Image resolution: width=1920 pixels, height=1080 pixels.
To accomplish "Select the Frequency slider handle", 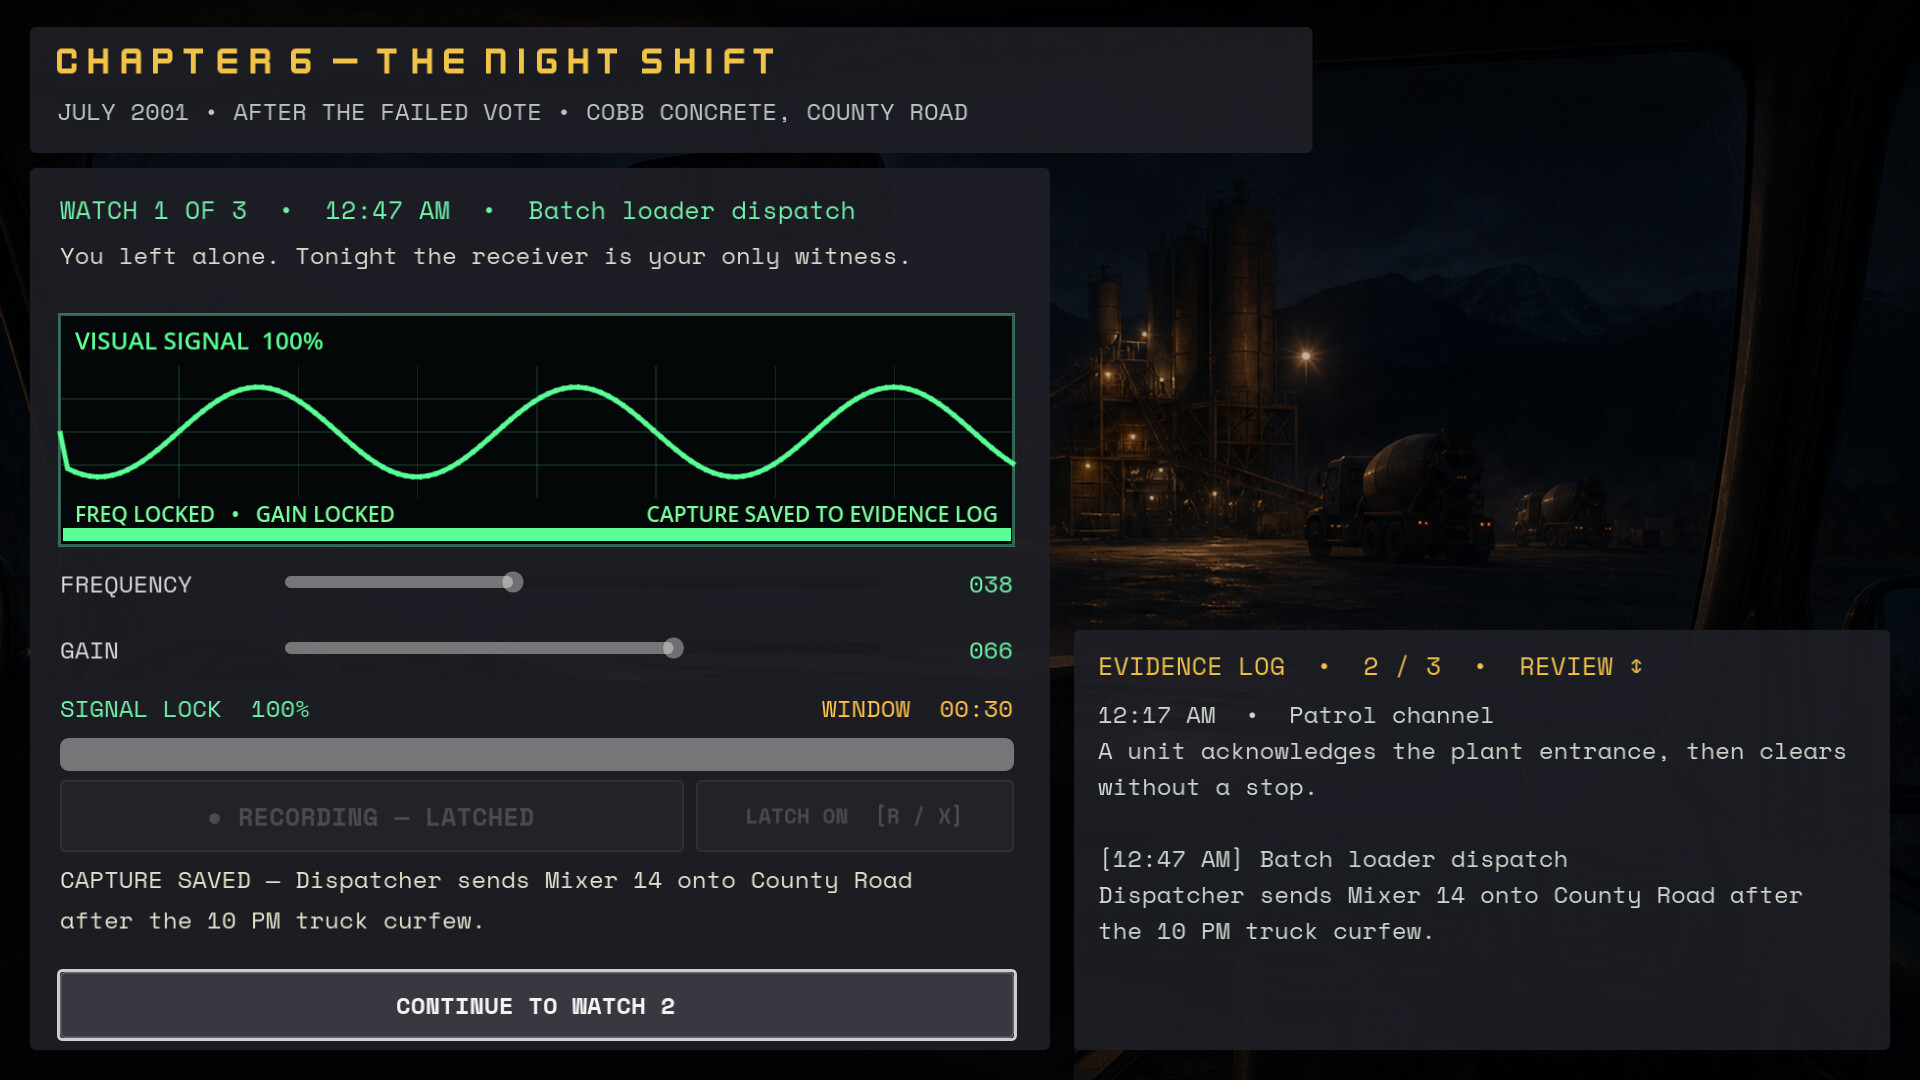I will click(513, 582).
